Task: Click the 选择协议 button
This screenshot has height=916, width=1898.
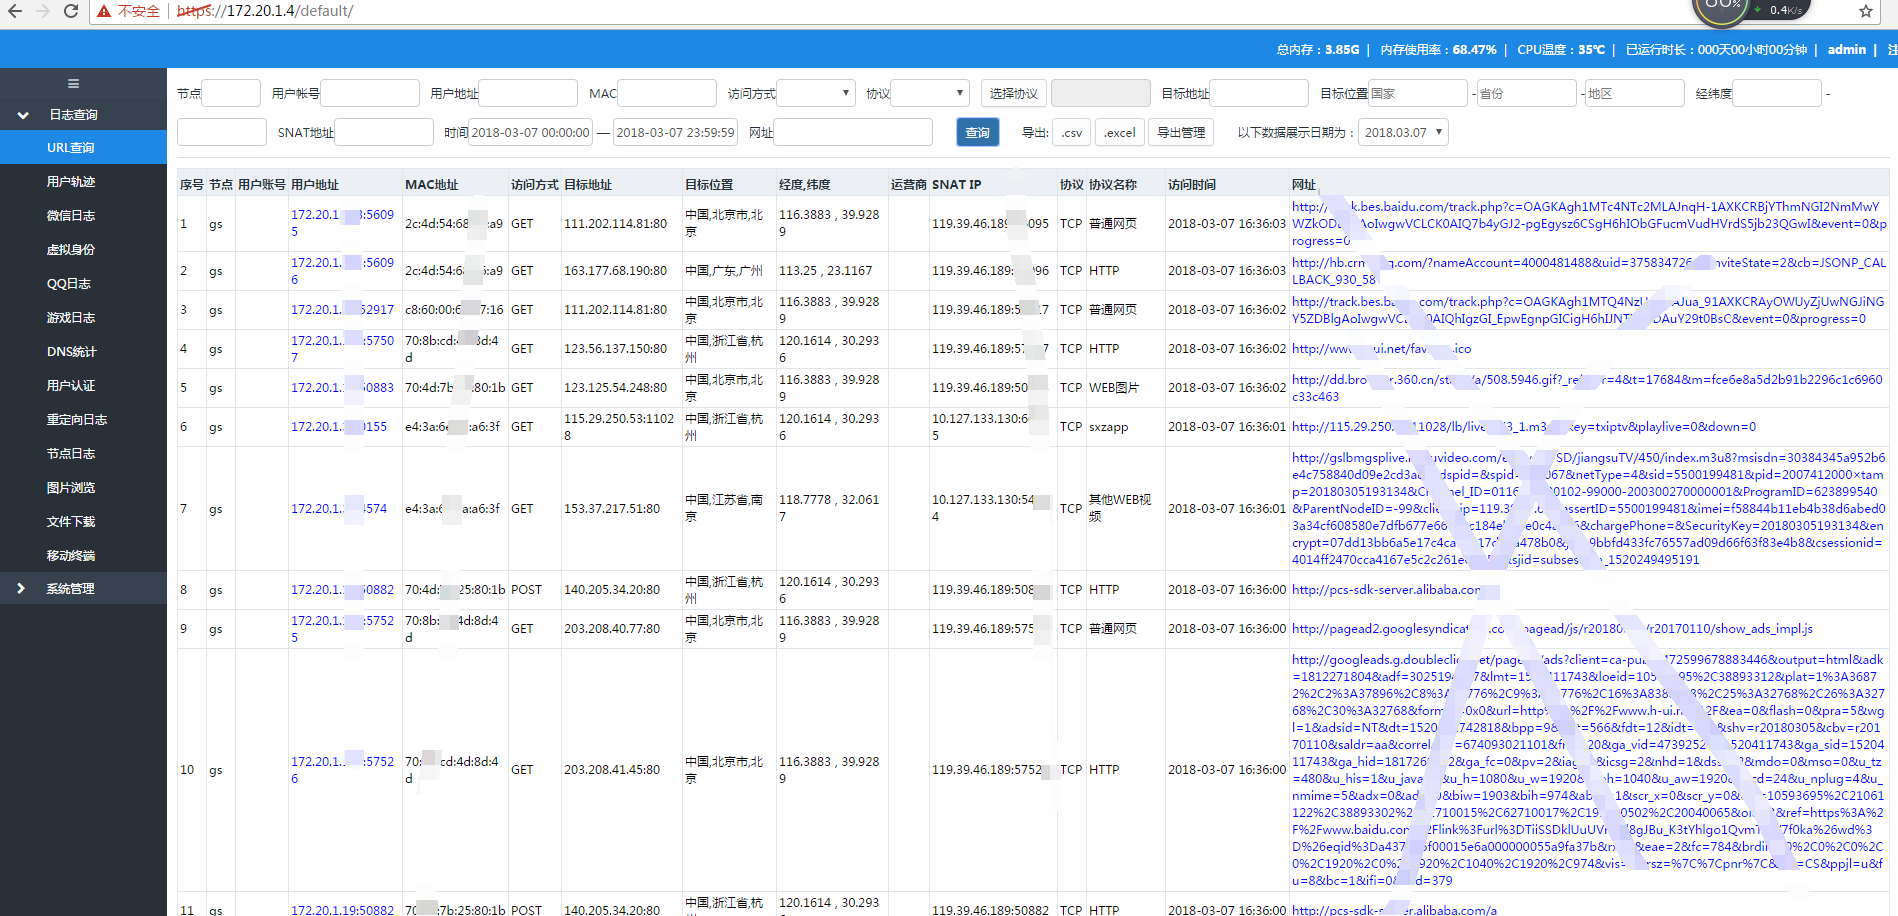Action: pyautogui.click(x=1014, y=93)
